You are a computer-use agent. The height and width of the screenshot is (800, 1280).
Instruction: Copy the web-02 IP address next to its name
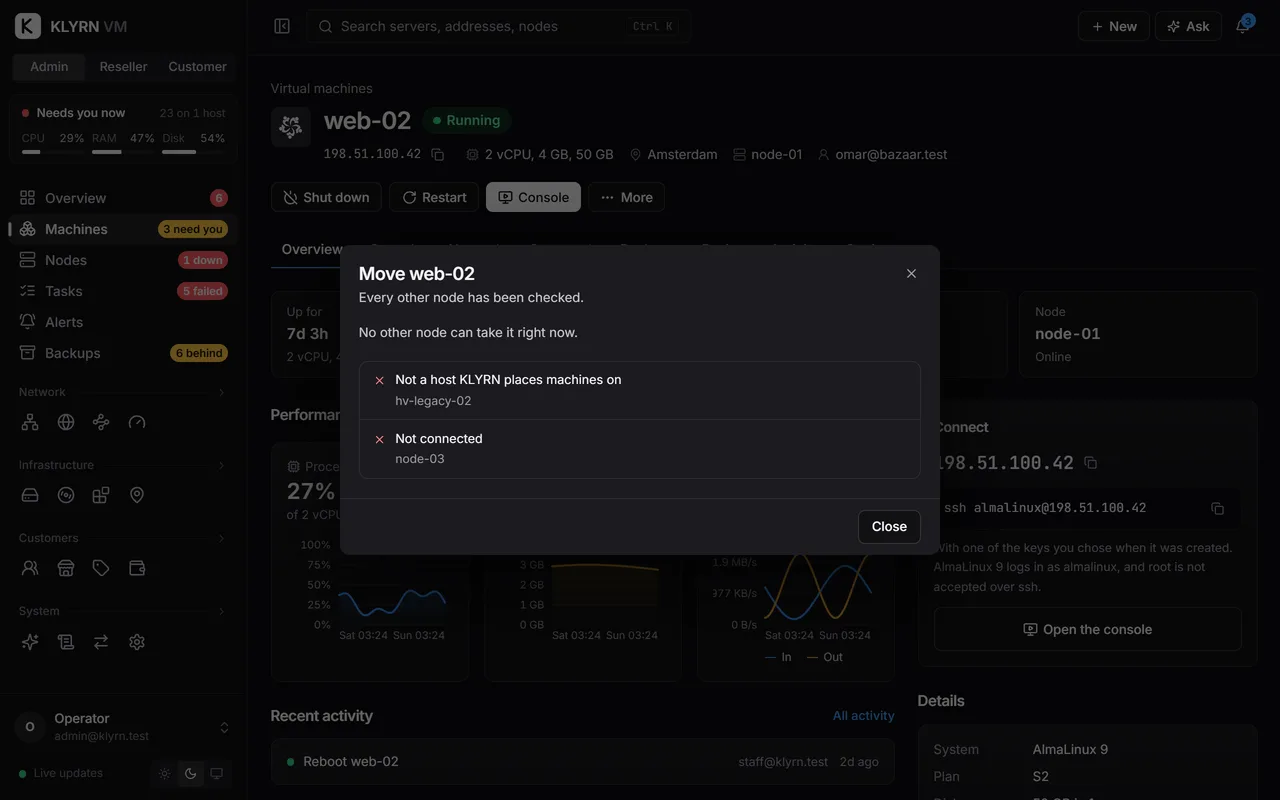(x=437, y=155)
